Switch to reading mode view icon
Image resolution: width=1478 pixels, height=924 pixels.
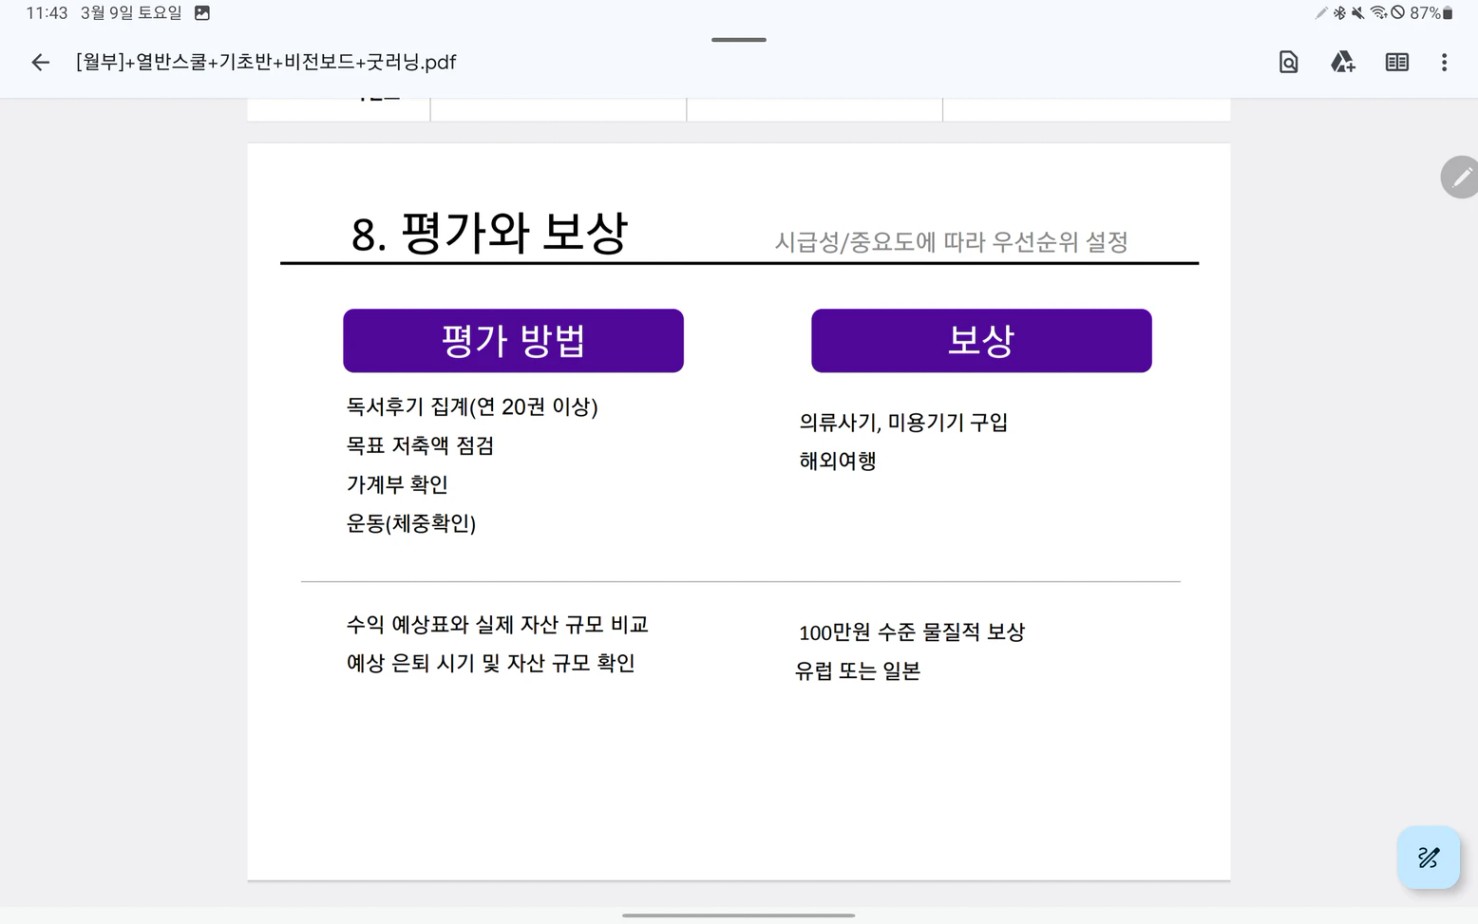coord(1397,62)
